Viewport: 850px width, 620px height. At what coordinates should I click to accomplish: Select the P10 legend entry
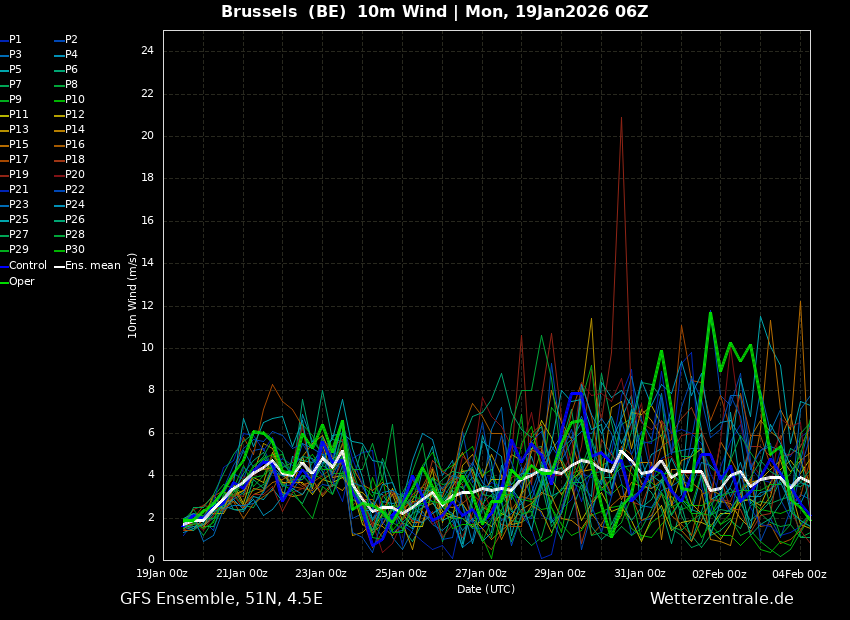(75, 100)
